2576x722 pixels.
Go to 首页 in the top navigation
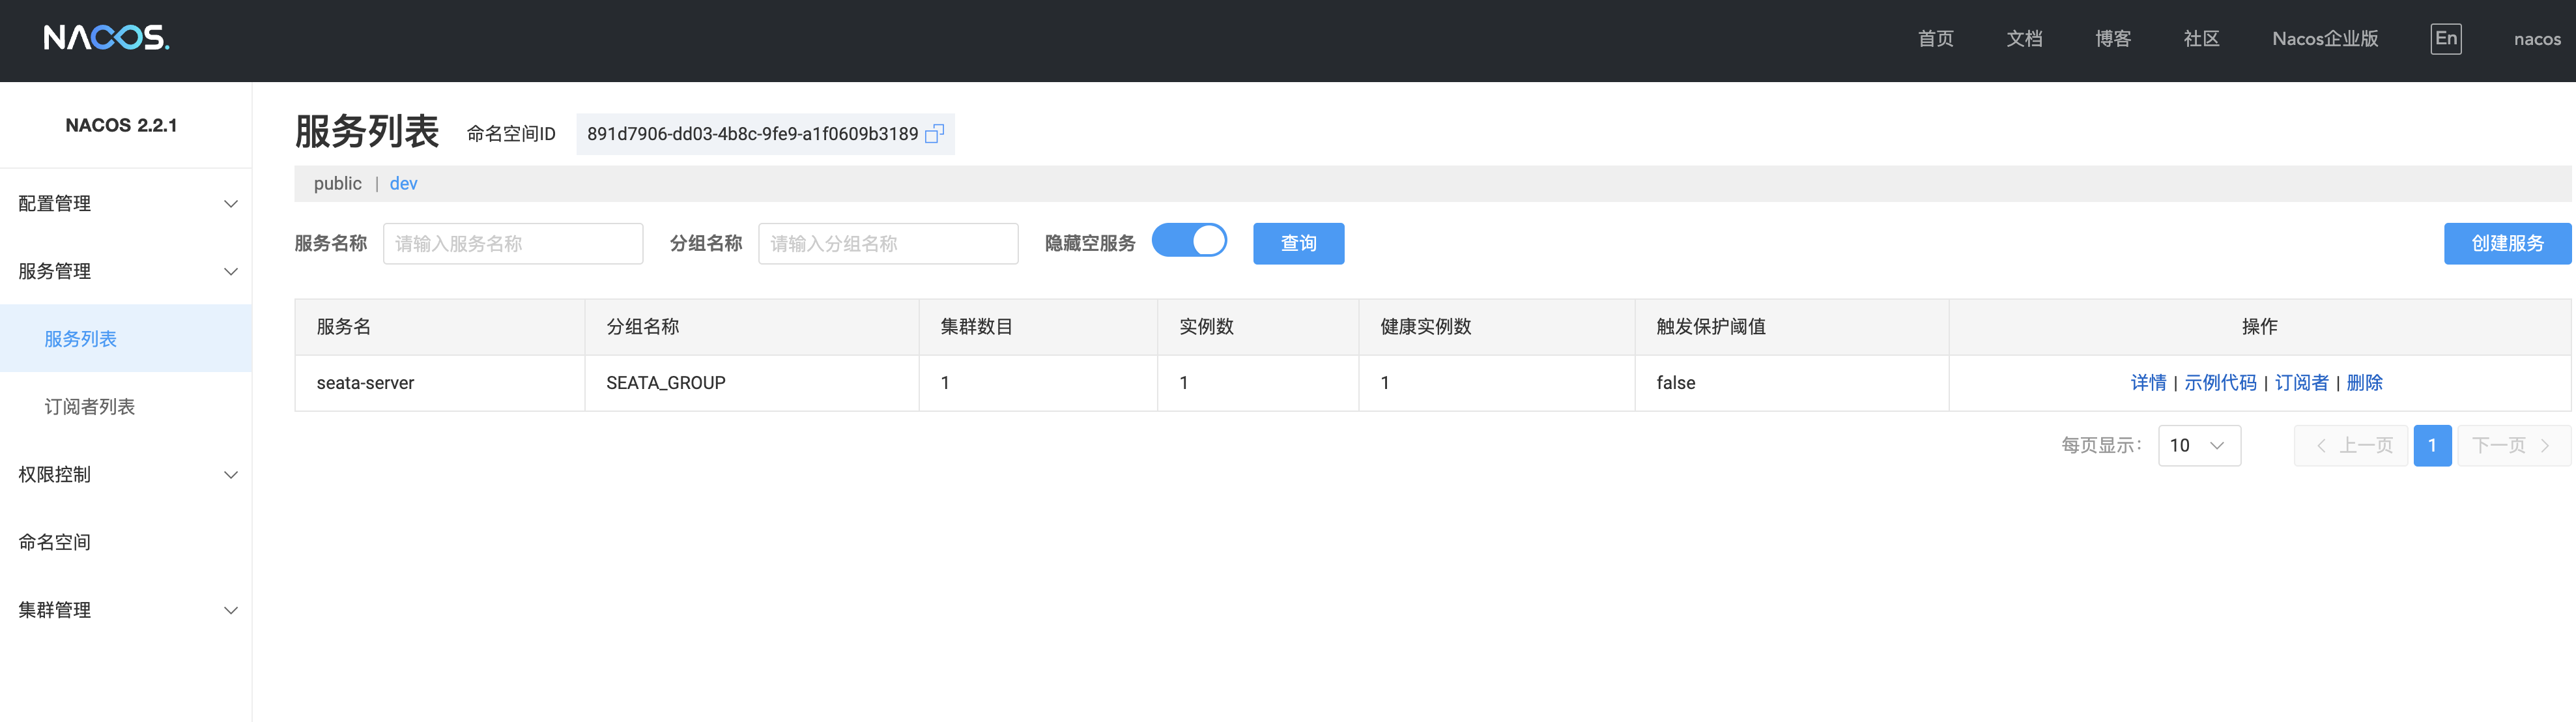point(1935,39)
